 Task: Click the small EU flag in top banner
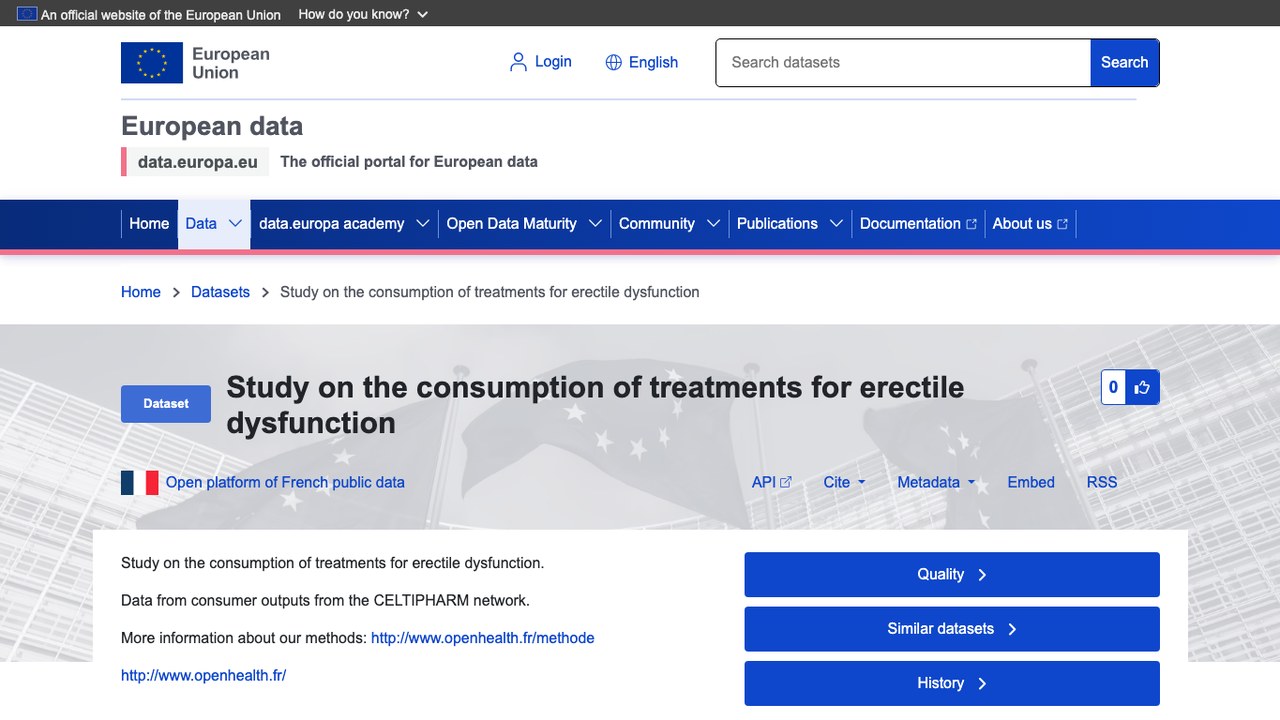(27, 14)
